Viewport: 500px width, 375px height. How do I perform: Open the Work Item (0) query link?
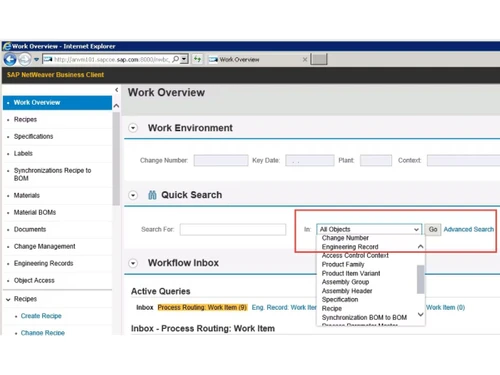[445, 307]
